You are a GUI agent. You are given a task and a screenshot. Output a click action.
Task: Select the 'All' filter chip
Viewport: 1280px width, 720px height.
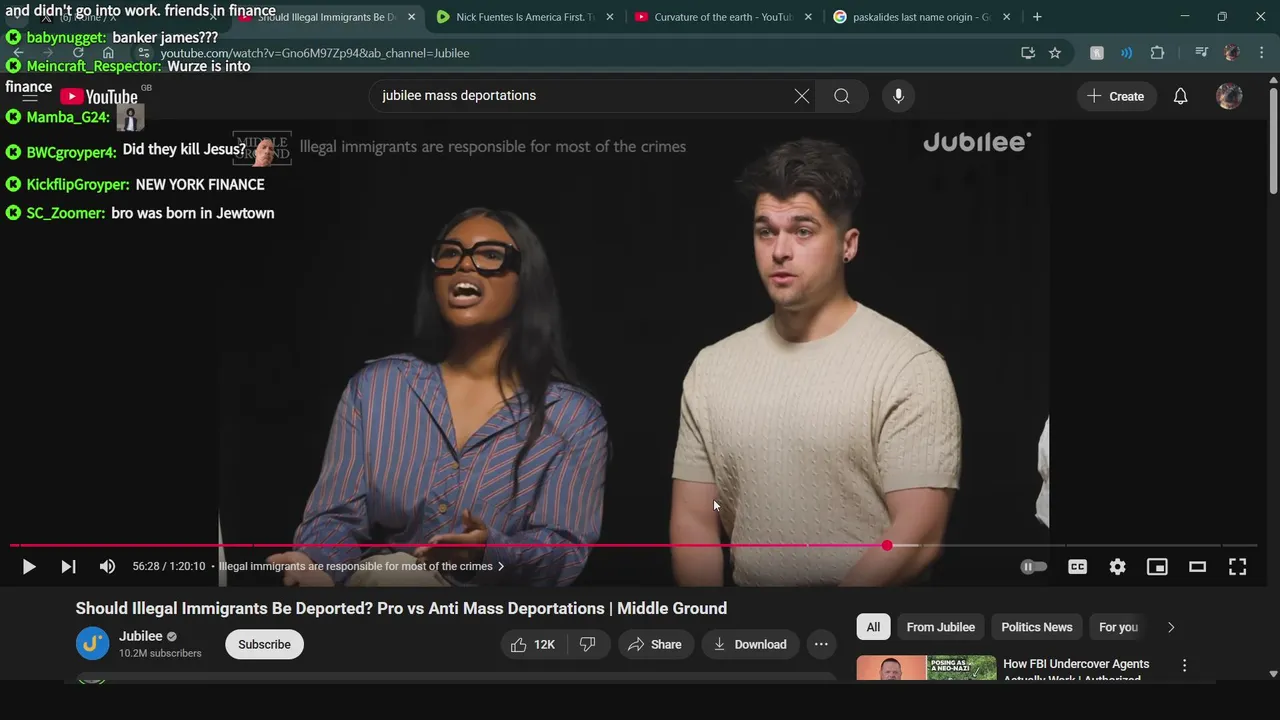[873, 627]
